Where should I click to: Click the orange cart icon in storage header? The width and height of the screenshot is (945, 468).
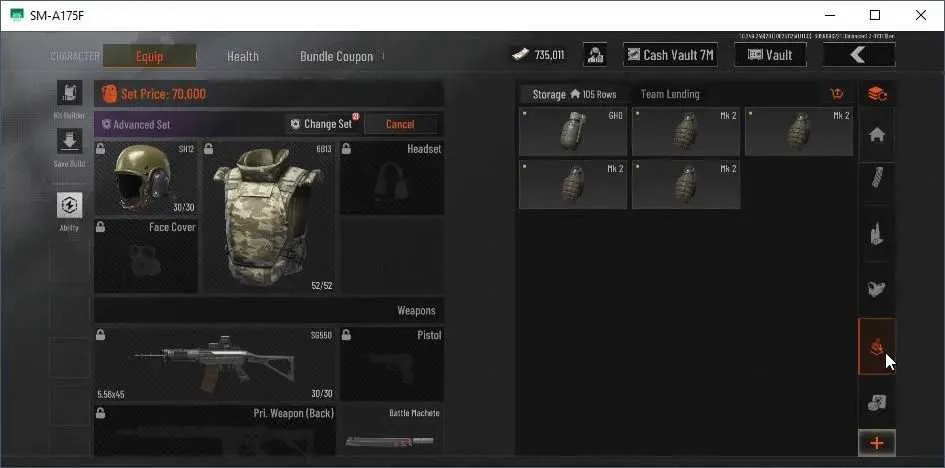tap(837, 94)
